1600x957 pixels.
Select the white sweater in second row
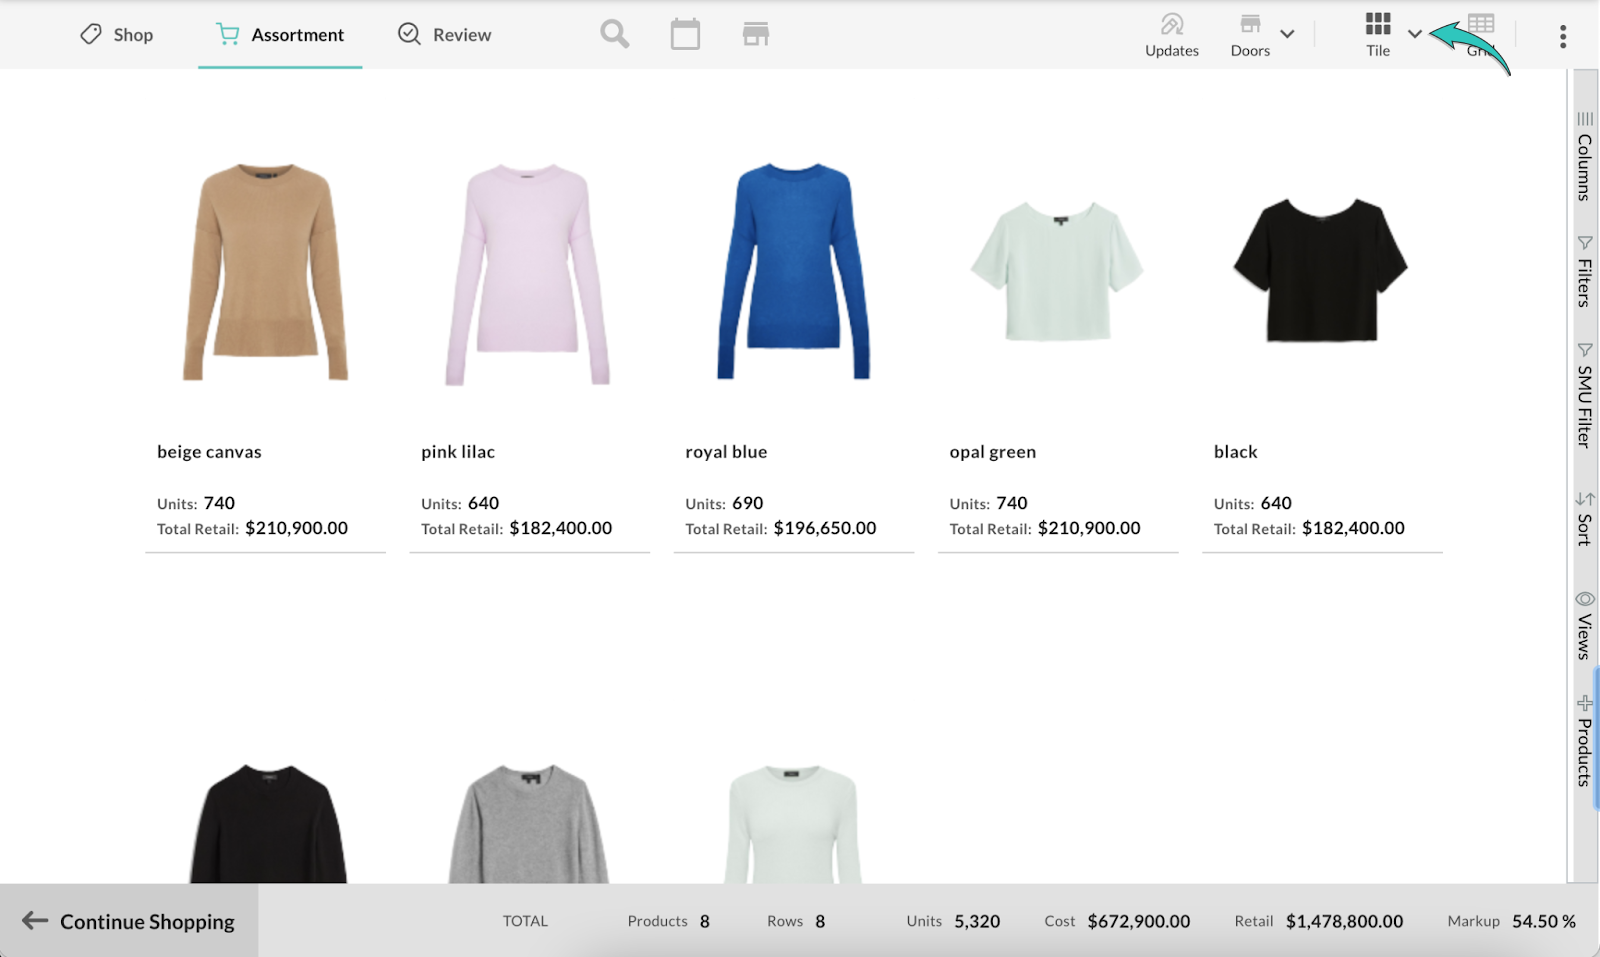[x=793, y=823]
